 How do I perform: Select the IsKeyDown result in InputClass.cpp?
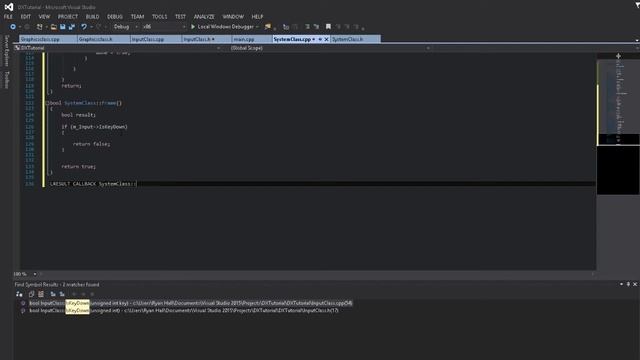click(191, 303)
